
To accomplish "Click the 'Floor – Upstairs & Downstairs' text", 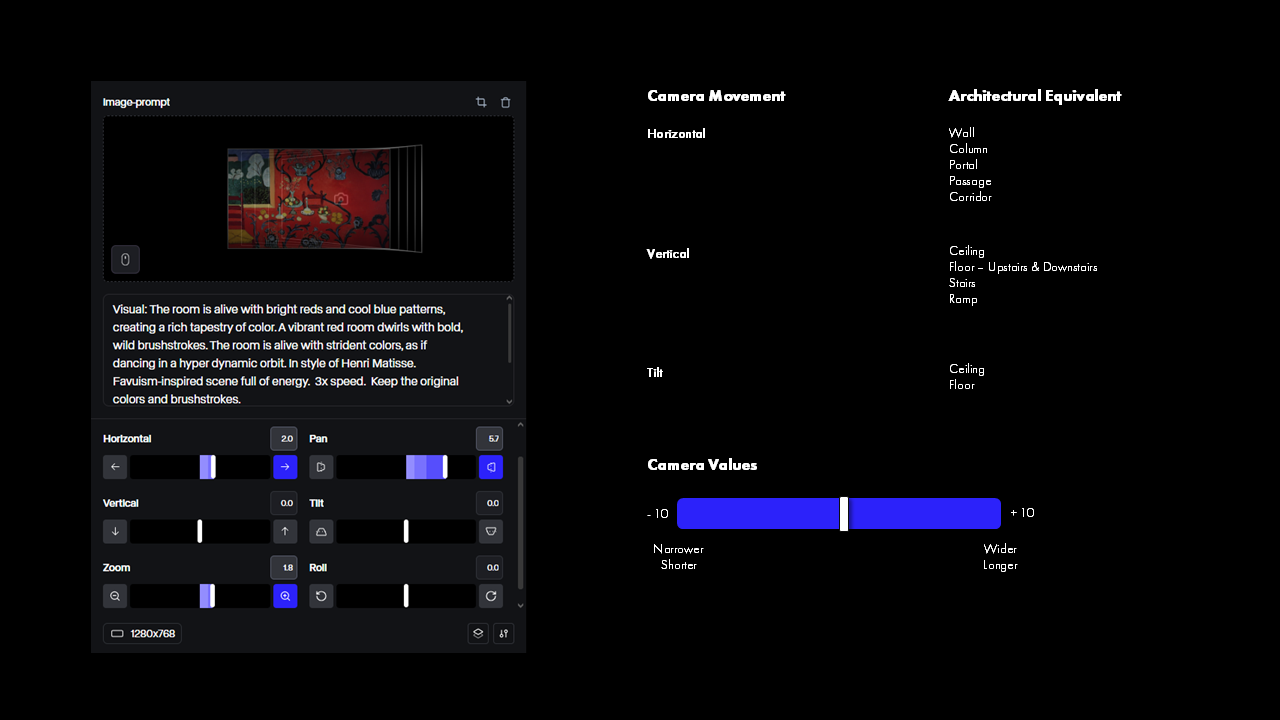I will 1023,267.
